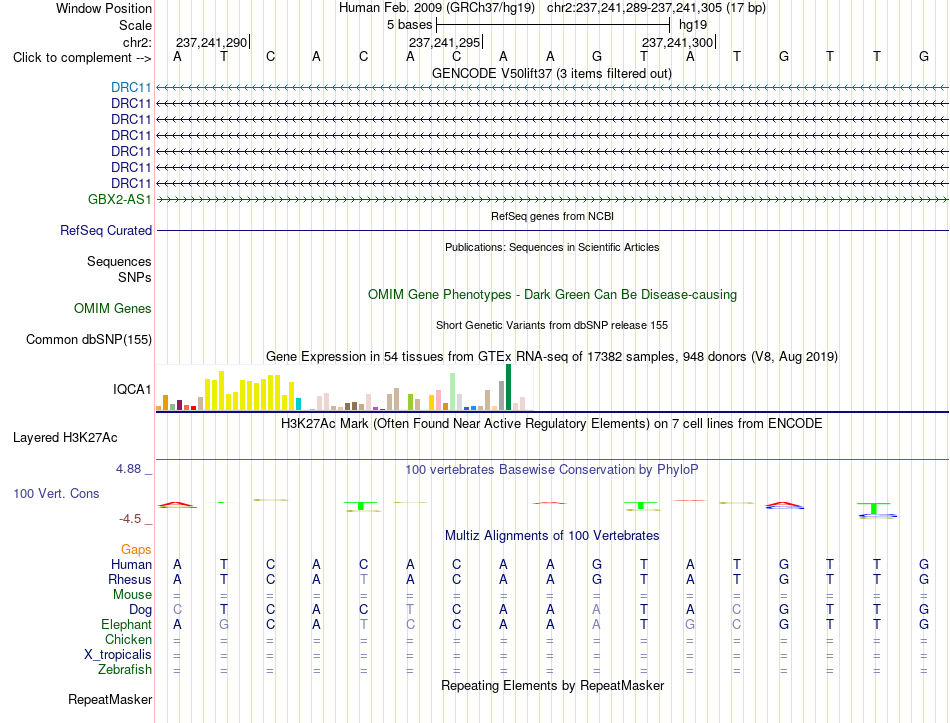Open 'Publications: Sequences in Scientific Articles' title
The width and height of the screenshot is (950, 723).
552,247
